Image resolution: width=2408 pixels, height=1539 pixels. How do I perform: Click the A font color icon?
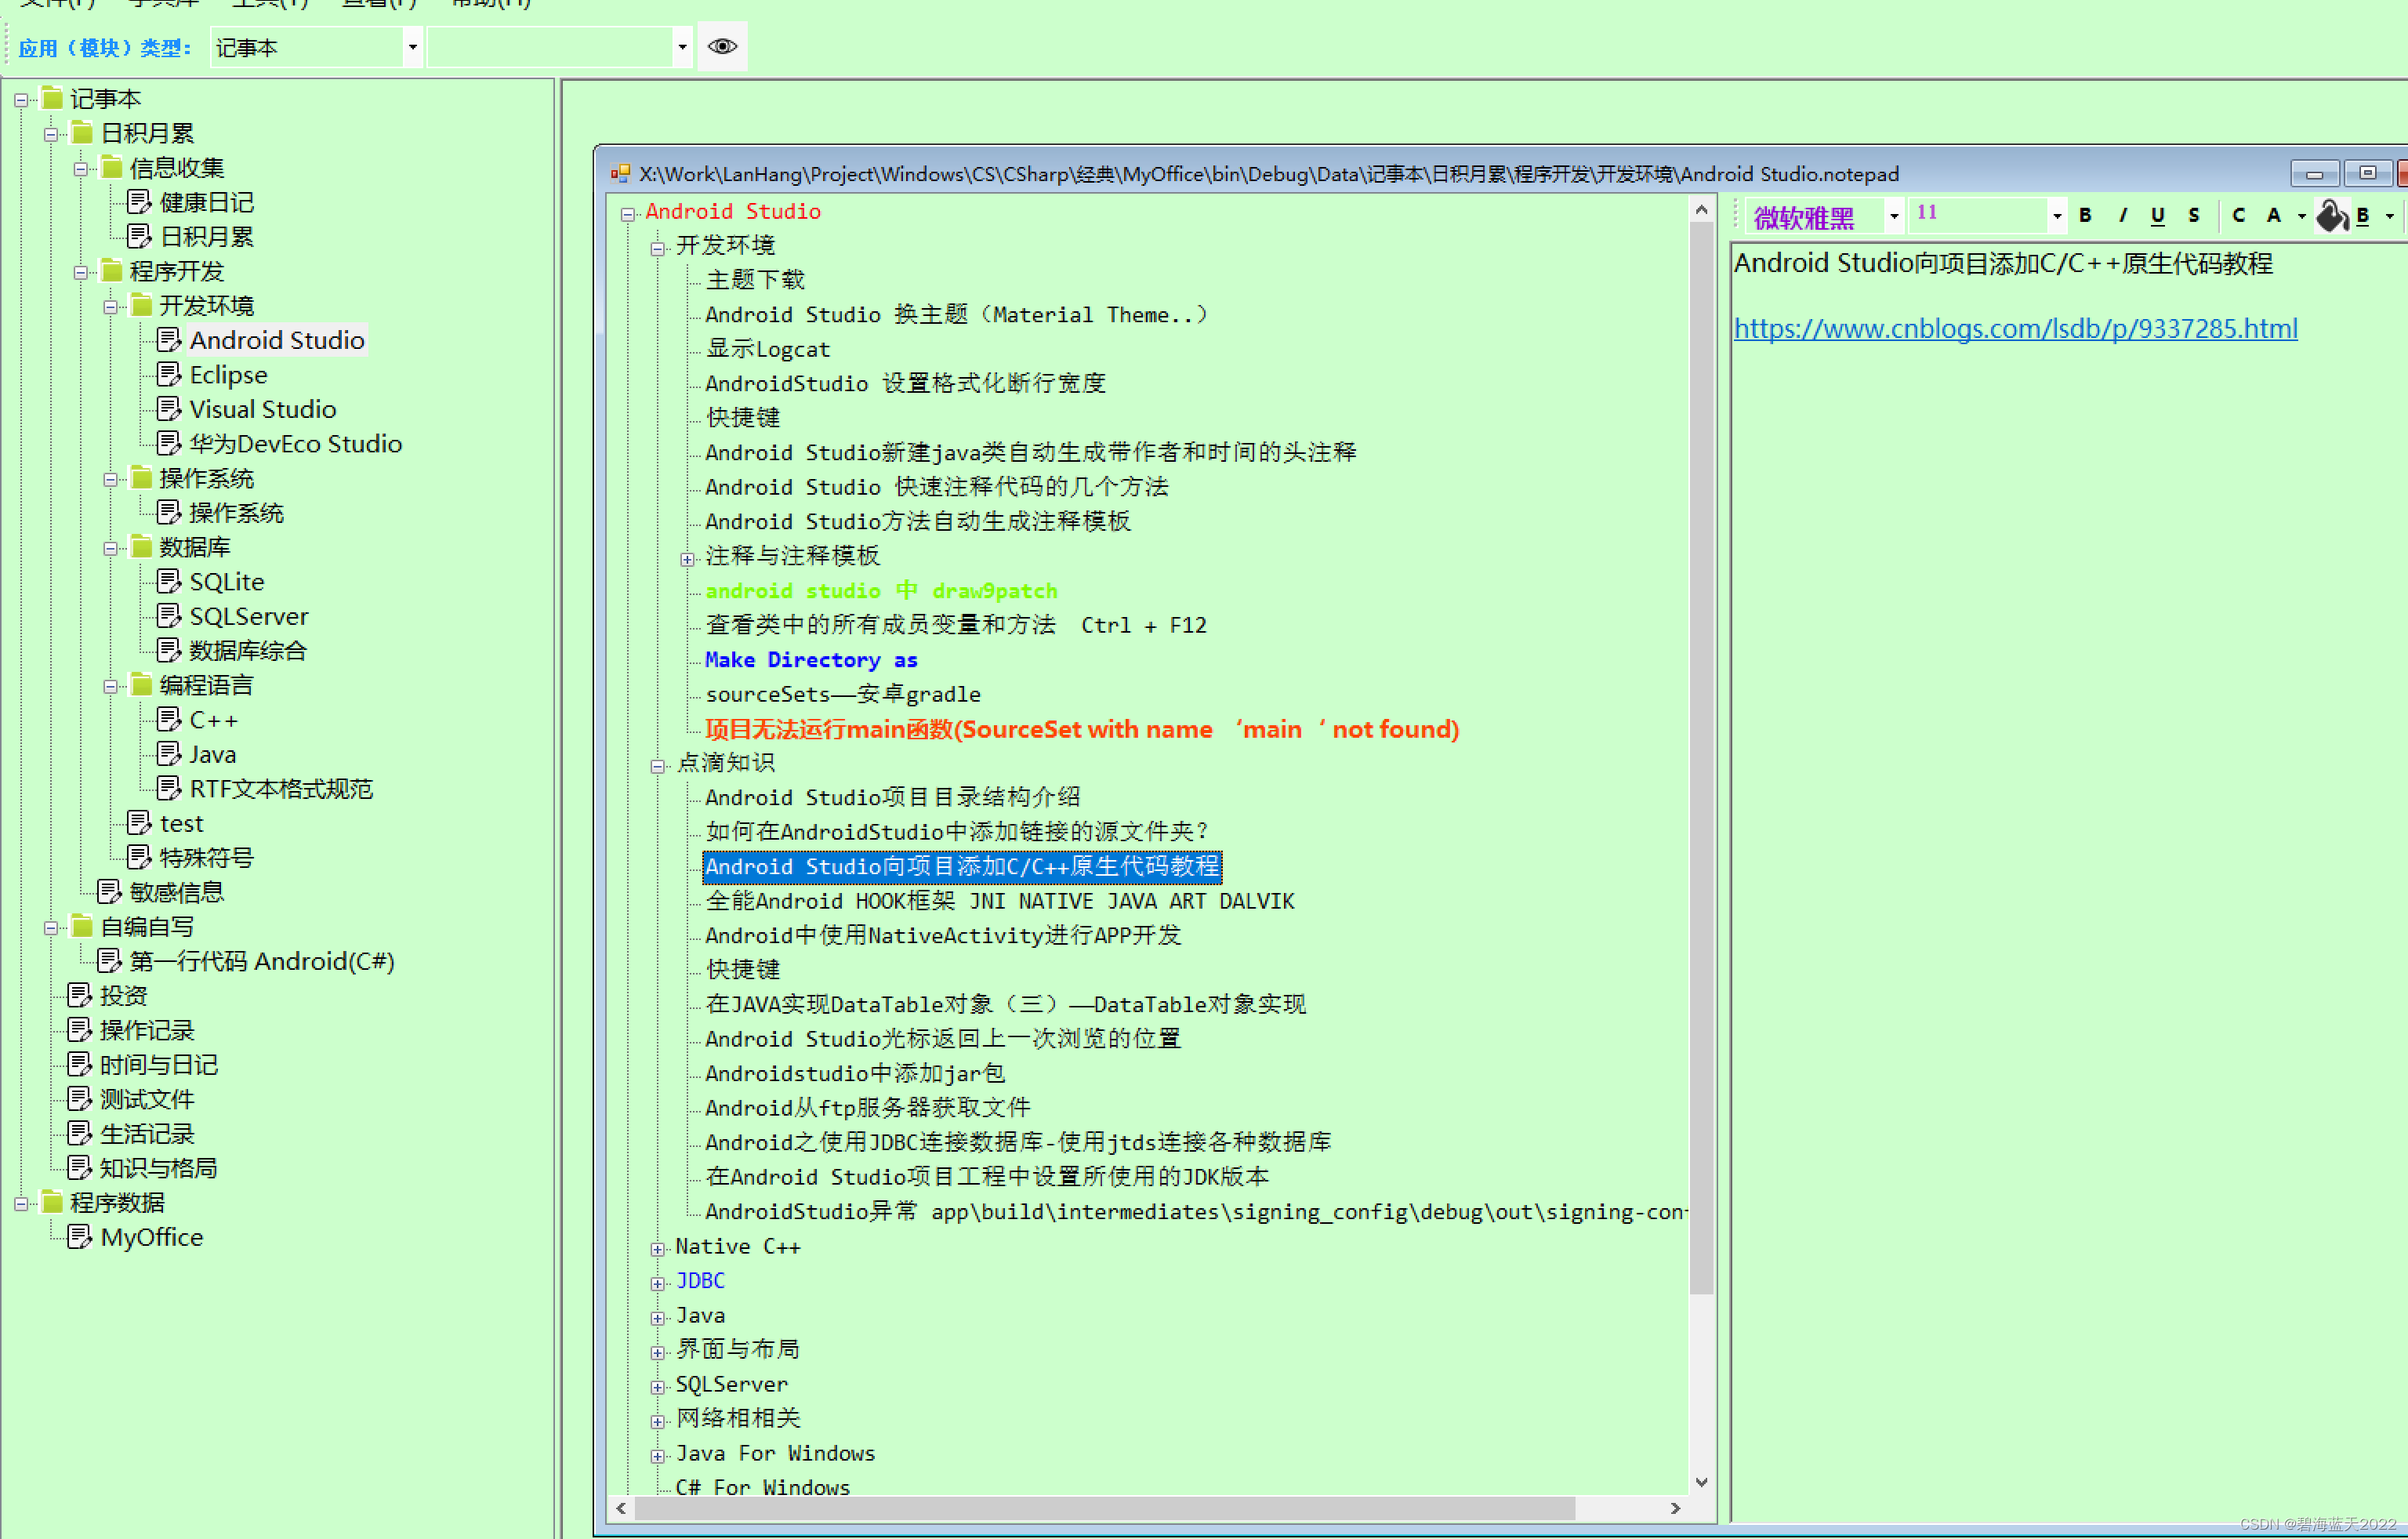click(2275, 215)
